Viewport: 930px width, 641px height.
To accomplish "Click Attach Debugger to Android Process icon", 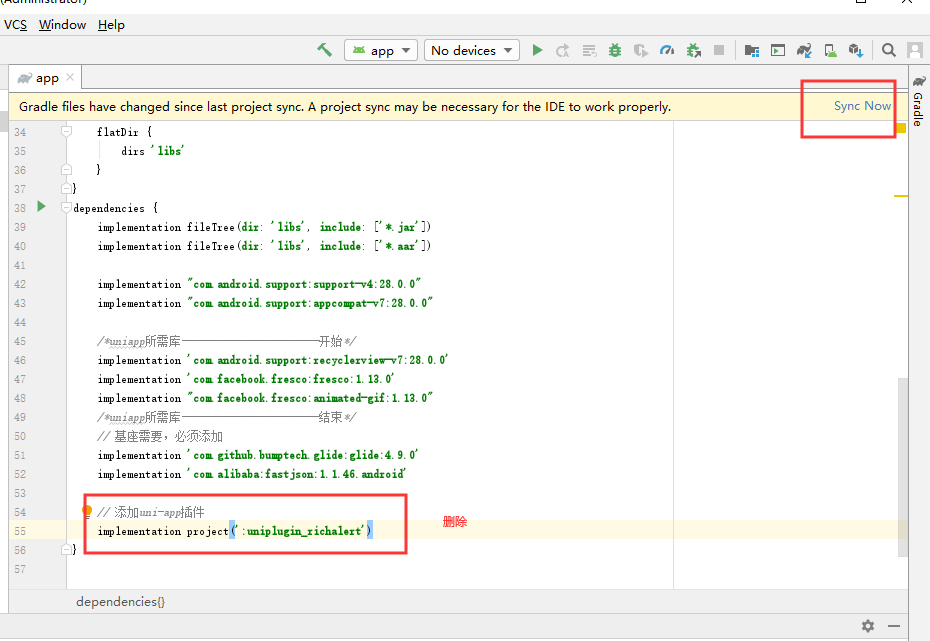I will point(693,50).
